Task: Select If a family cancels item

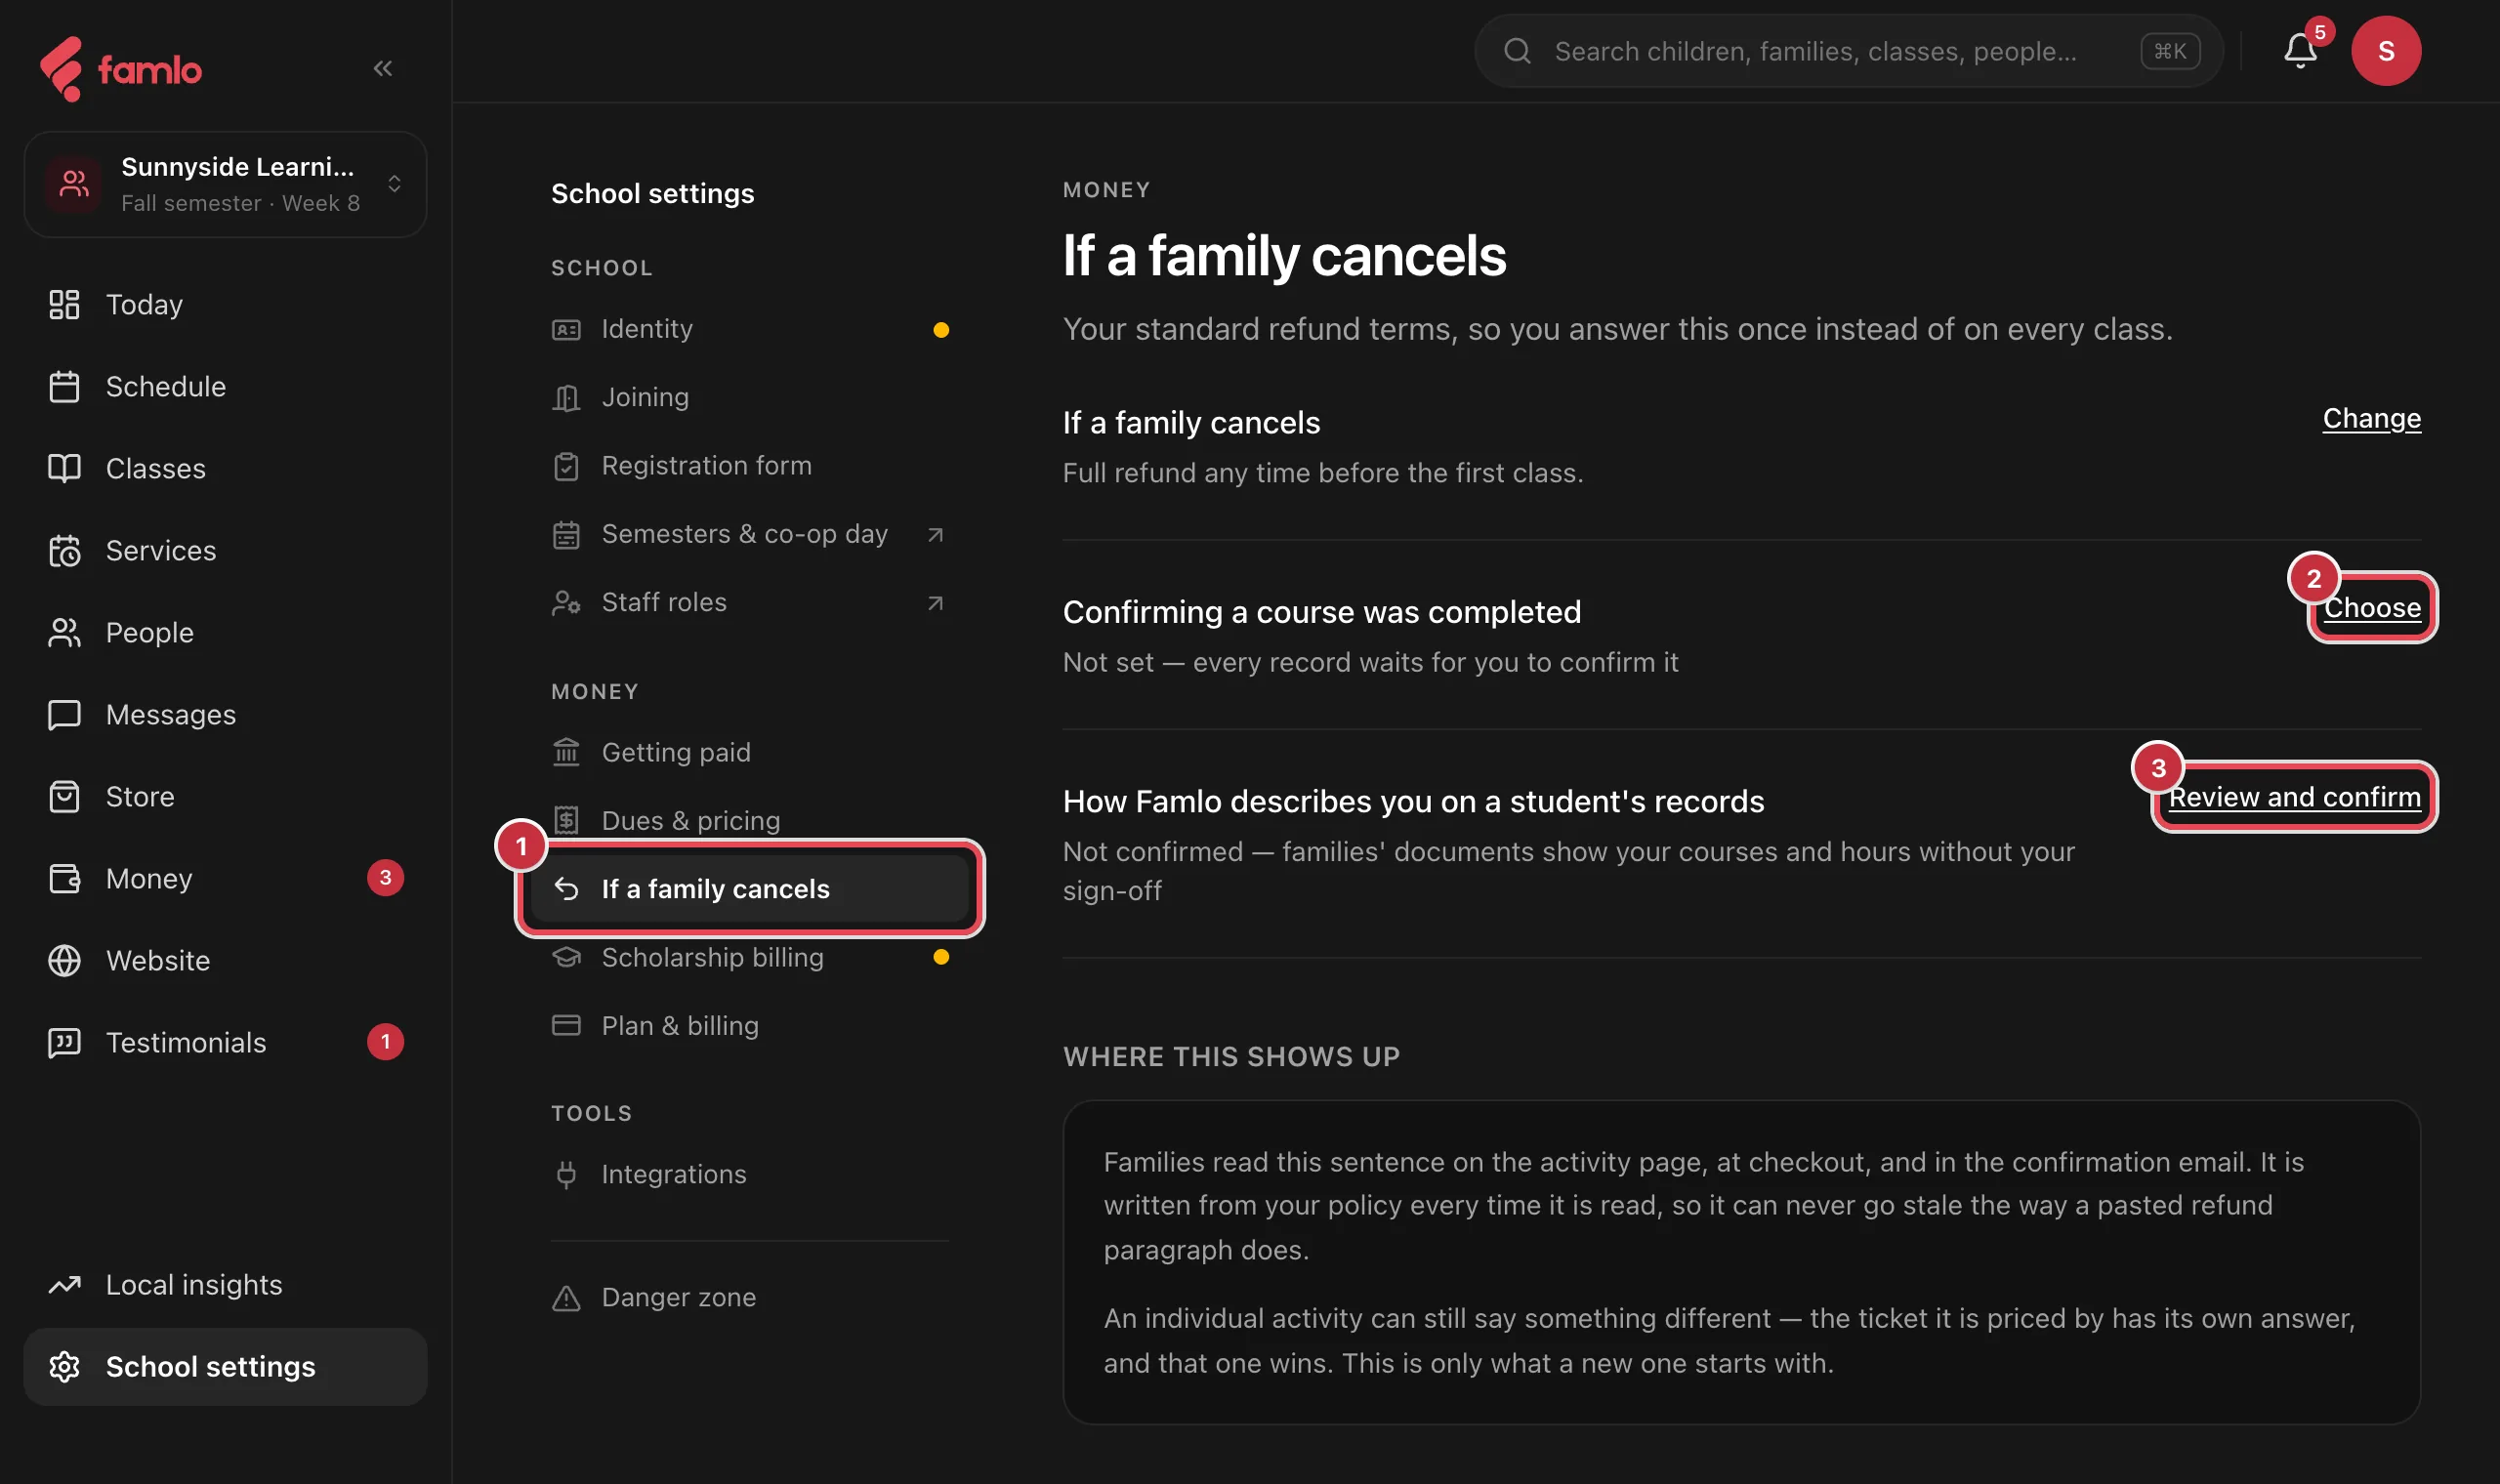Action: 750,888
